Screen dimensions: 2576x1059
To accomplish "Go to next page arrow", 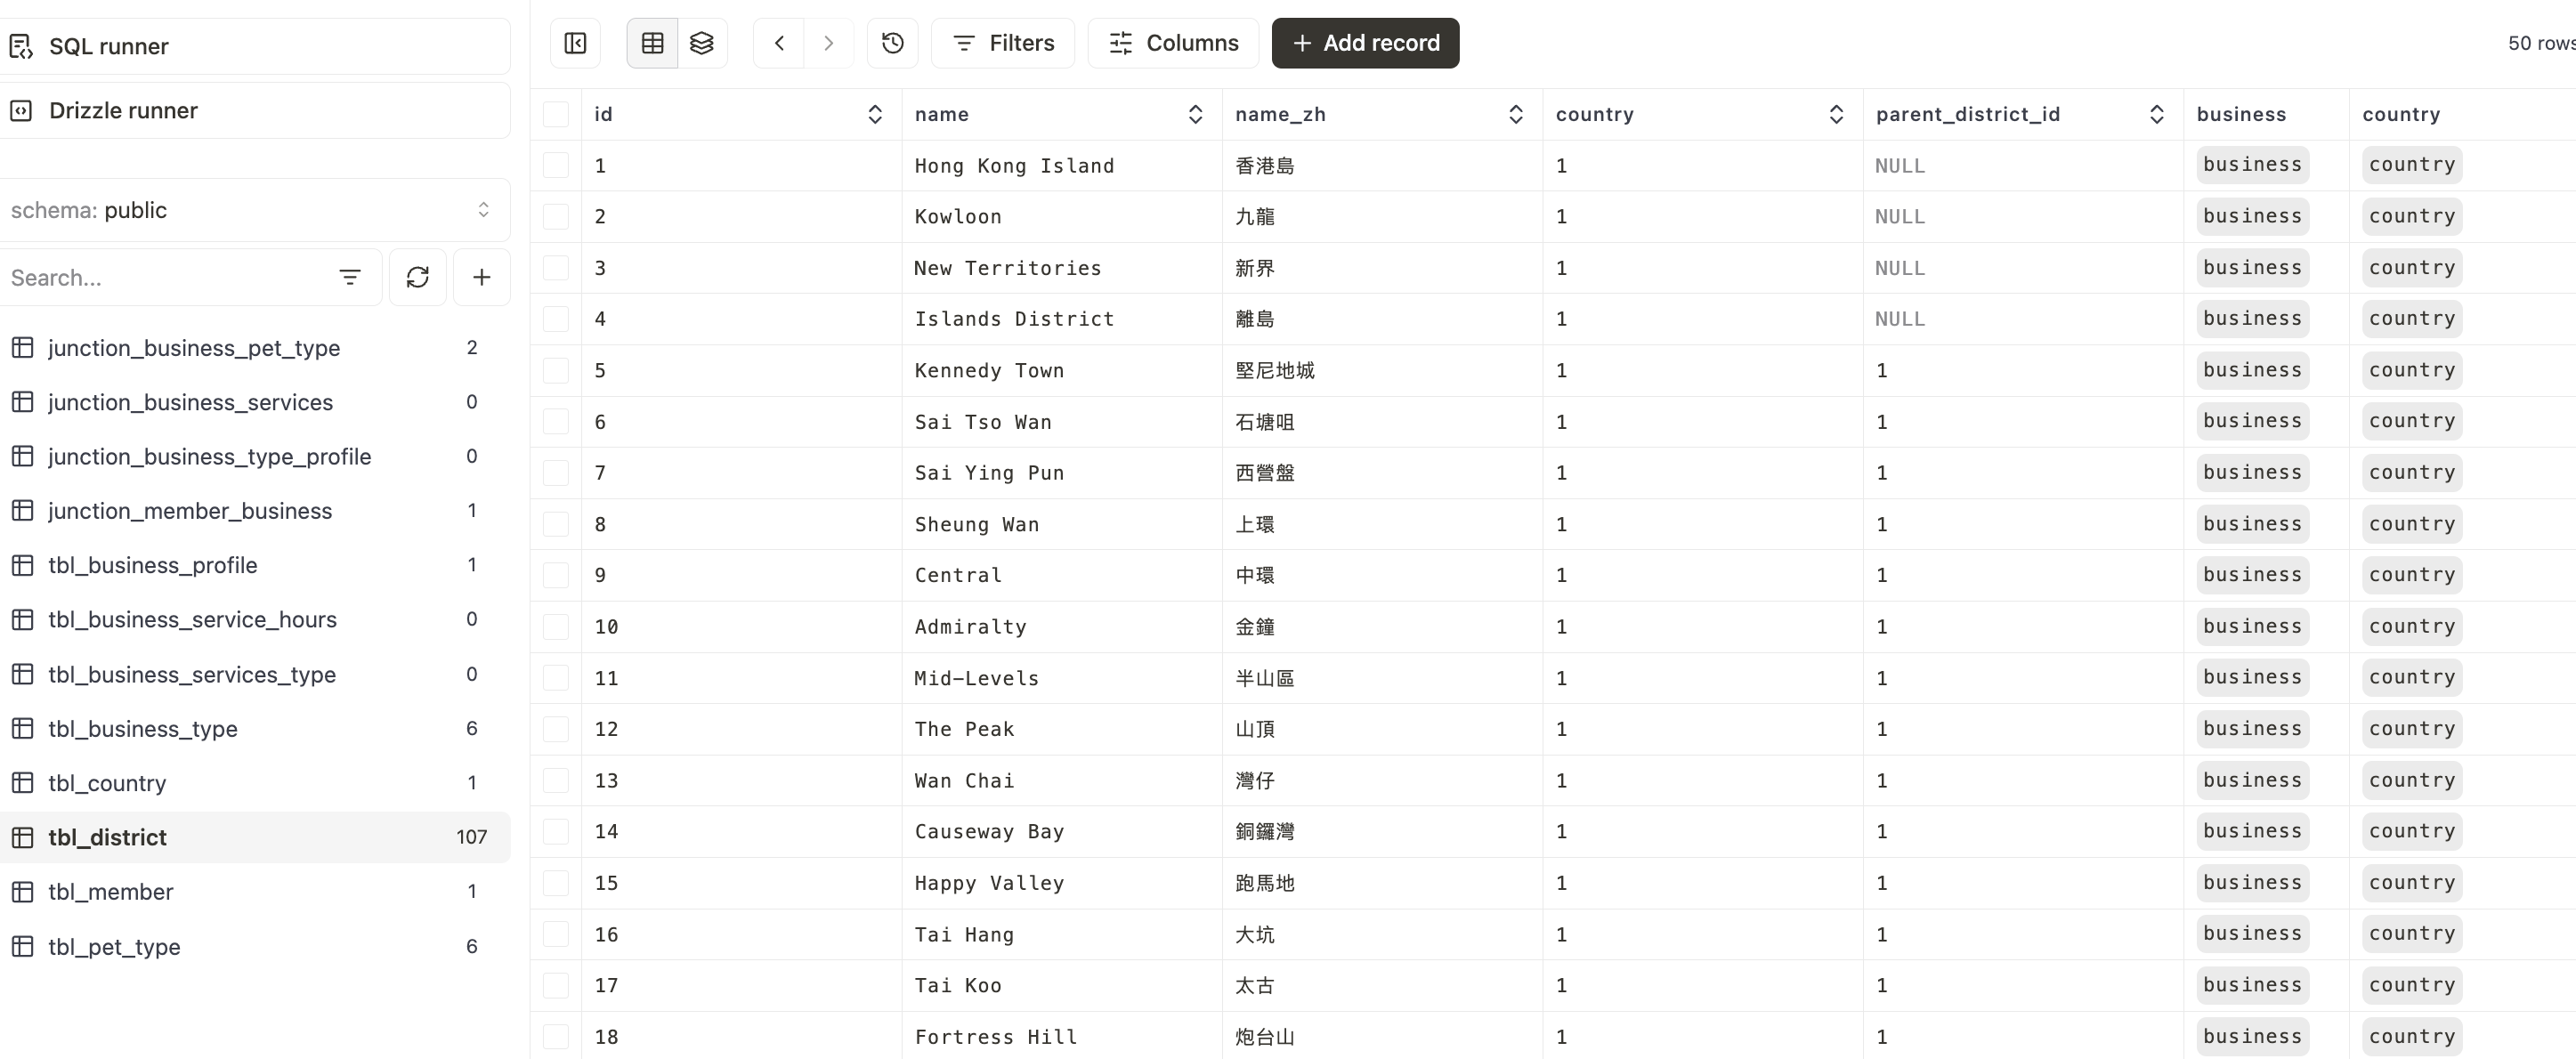I will coord(828,43).
